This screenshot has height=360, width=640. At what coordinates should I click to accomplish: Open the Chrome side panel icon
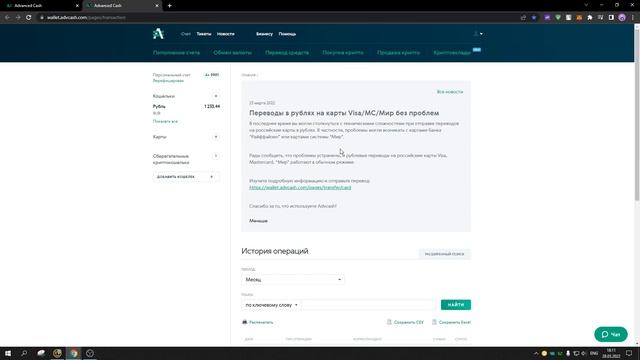pyautogui.click(x=611, y=18)
